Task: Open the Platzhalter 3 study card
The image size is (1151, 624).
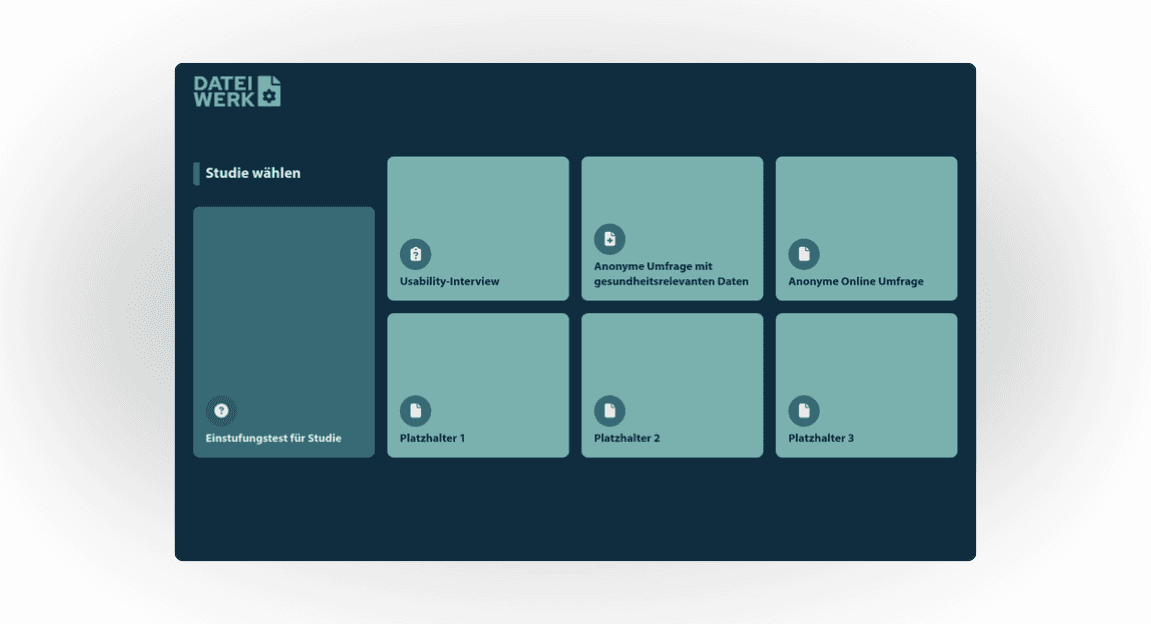Action: point(866,365)
